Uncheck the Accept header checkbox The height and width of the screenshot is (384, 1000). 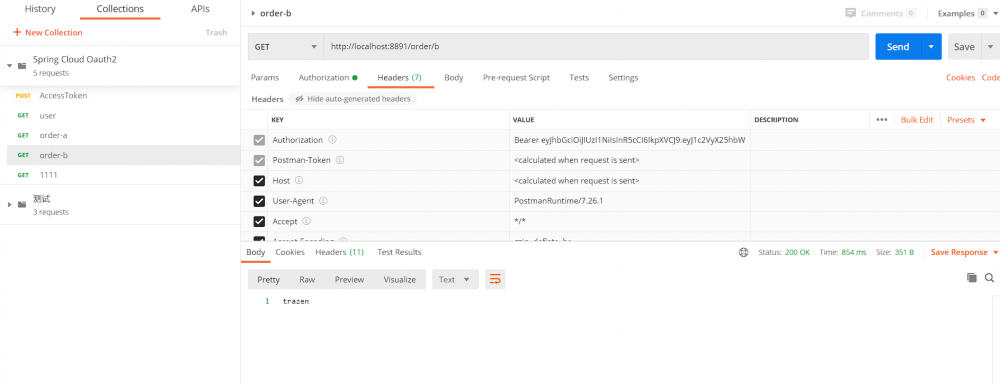[x=259, y=222]
